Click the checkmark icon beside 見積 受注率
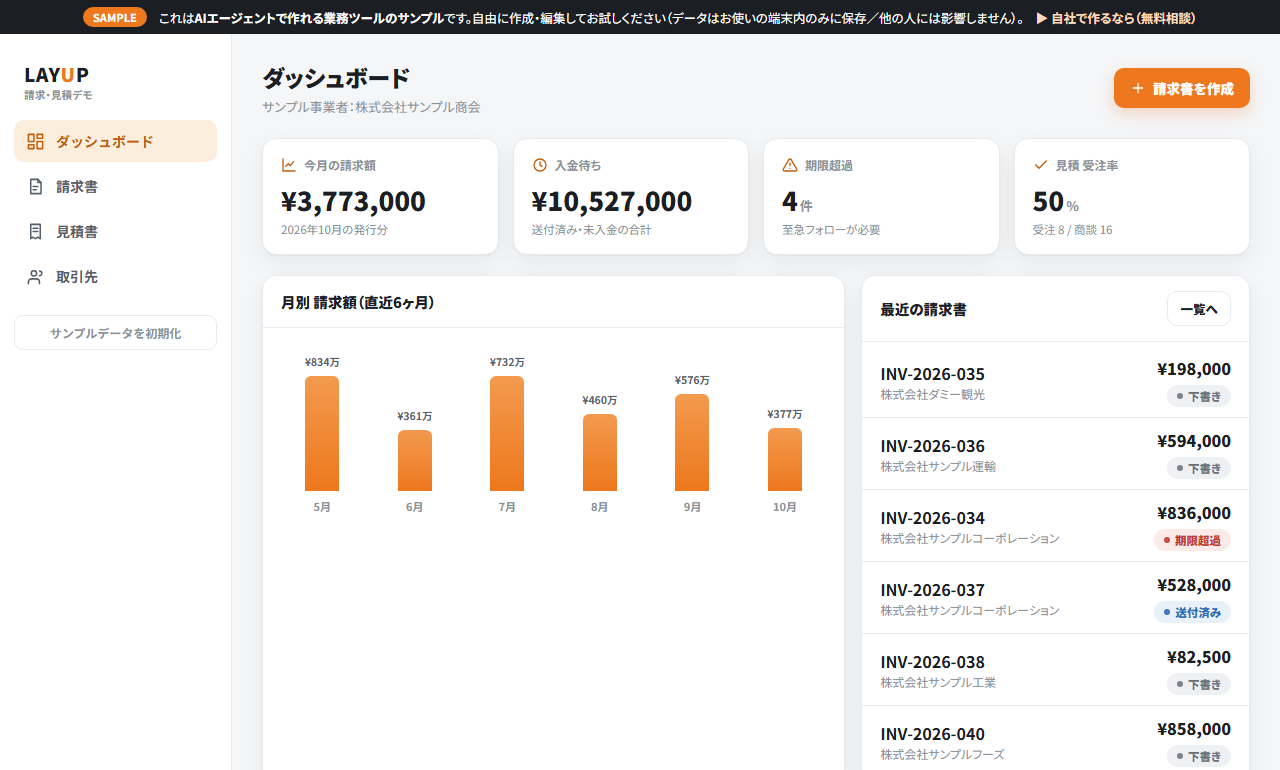 pyautogui.click(x=1040, y=165)
